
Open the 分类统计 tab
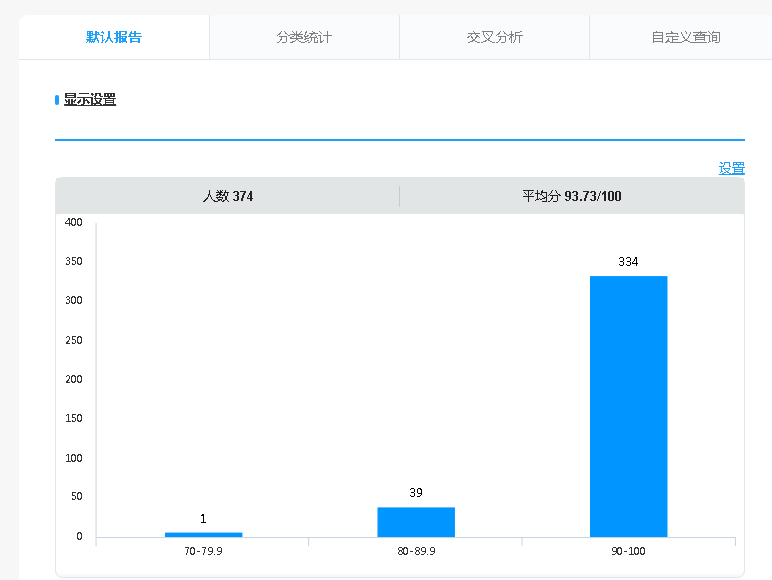(x=304, y=37)
